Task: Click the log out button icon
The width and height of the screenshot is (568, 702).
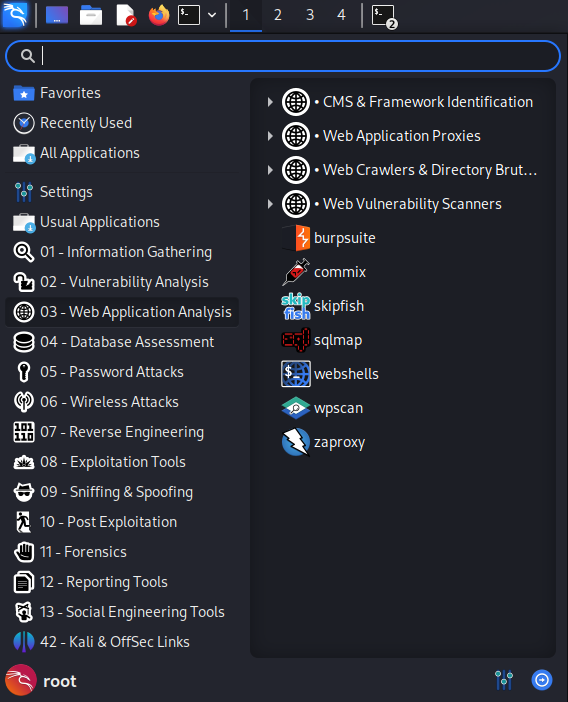Action: click(x=542, y=681)
